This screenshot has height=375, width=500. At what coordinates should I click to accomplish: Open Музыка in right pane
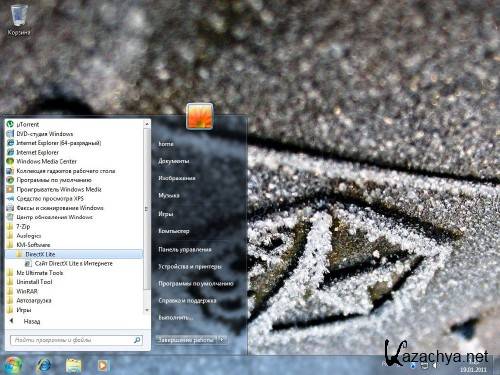tap(169, 196)
